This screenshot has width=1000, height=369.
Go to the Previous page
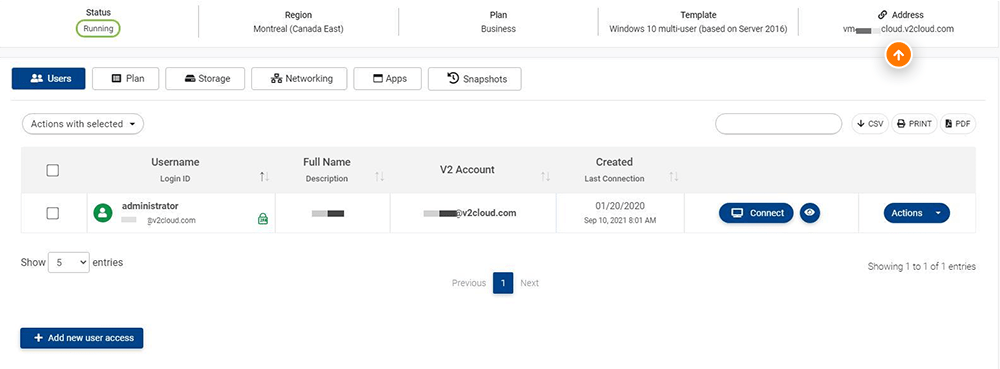pyautogui.click(x=469, y=283)
